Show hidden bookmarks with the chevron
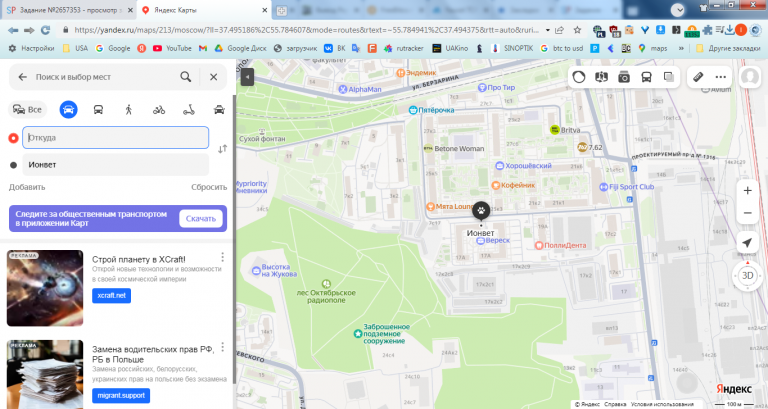The height and width of the screenshot is (409, 768). (x=681, y=48)
